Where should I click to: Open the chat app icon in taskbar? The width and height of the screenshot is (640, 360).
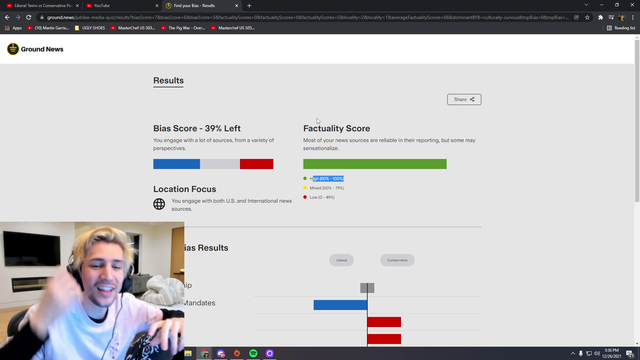coord(221,353)
